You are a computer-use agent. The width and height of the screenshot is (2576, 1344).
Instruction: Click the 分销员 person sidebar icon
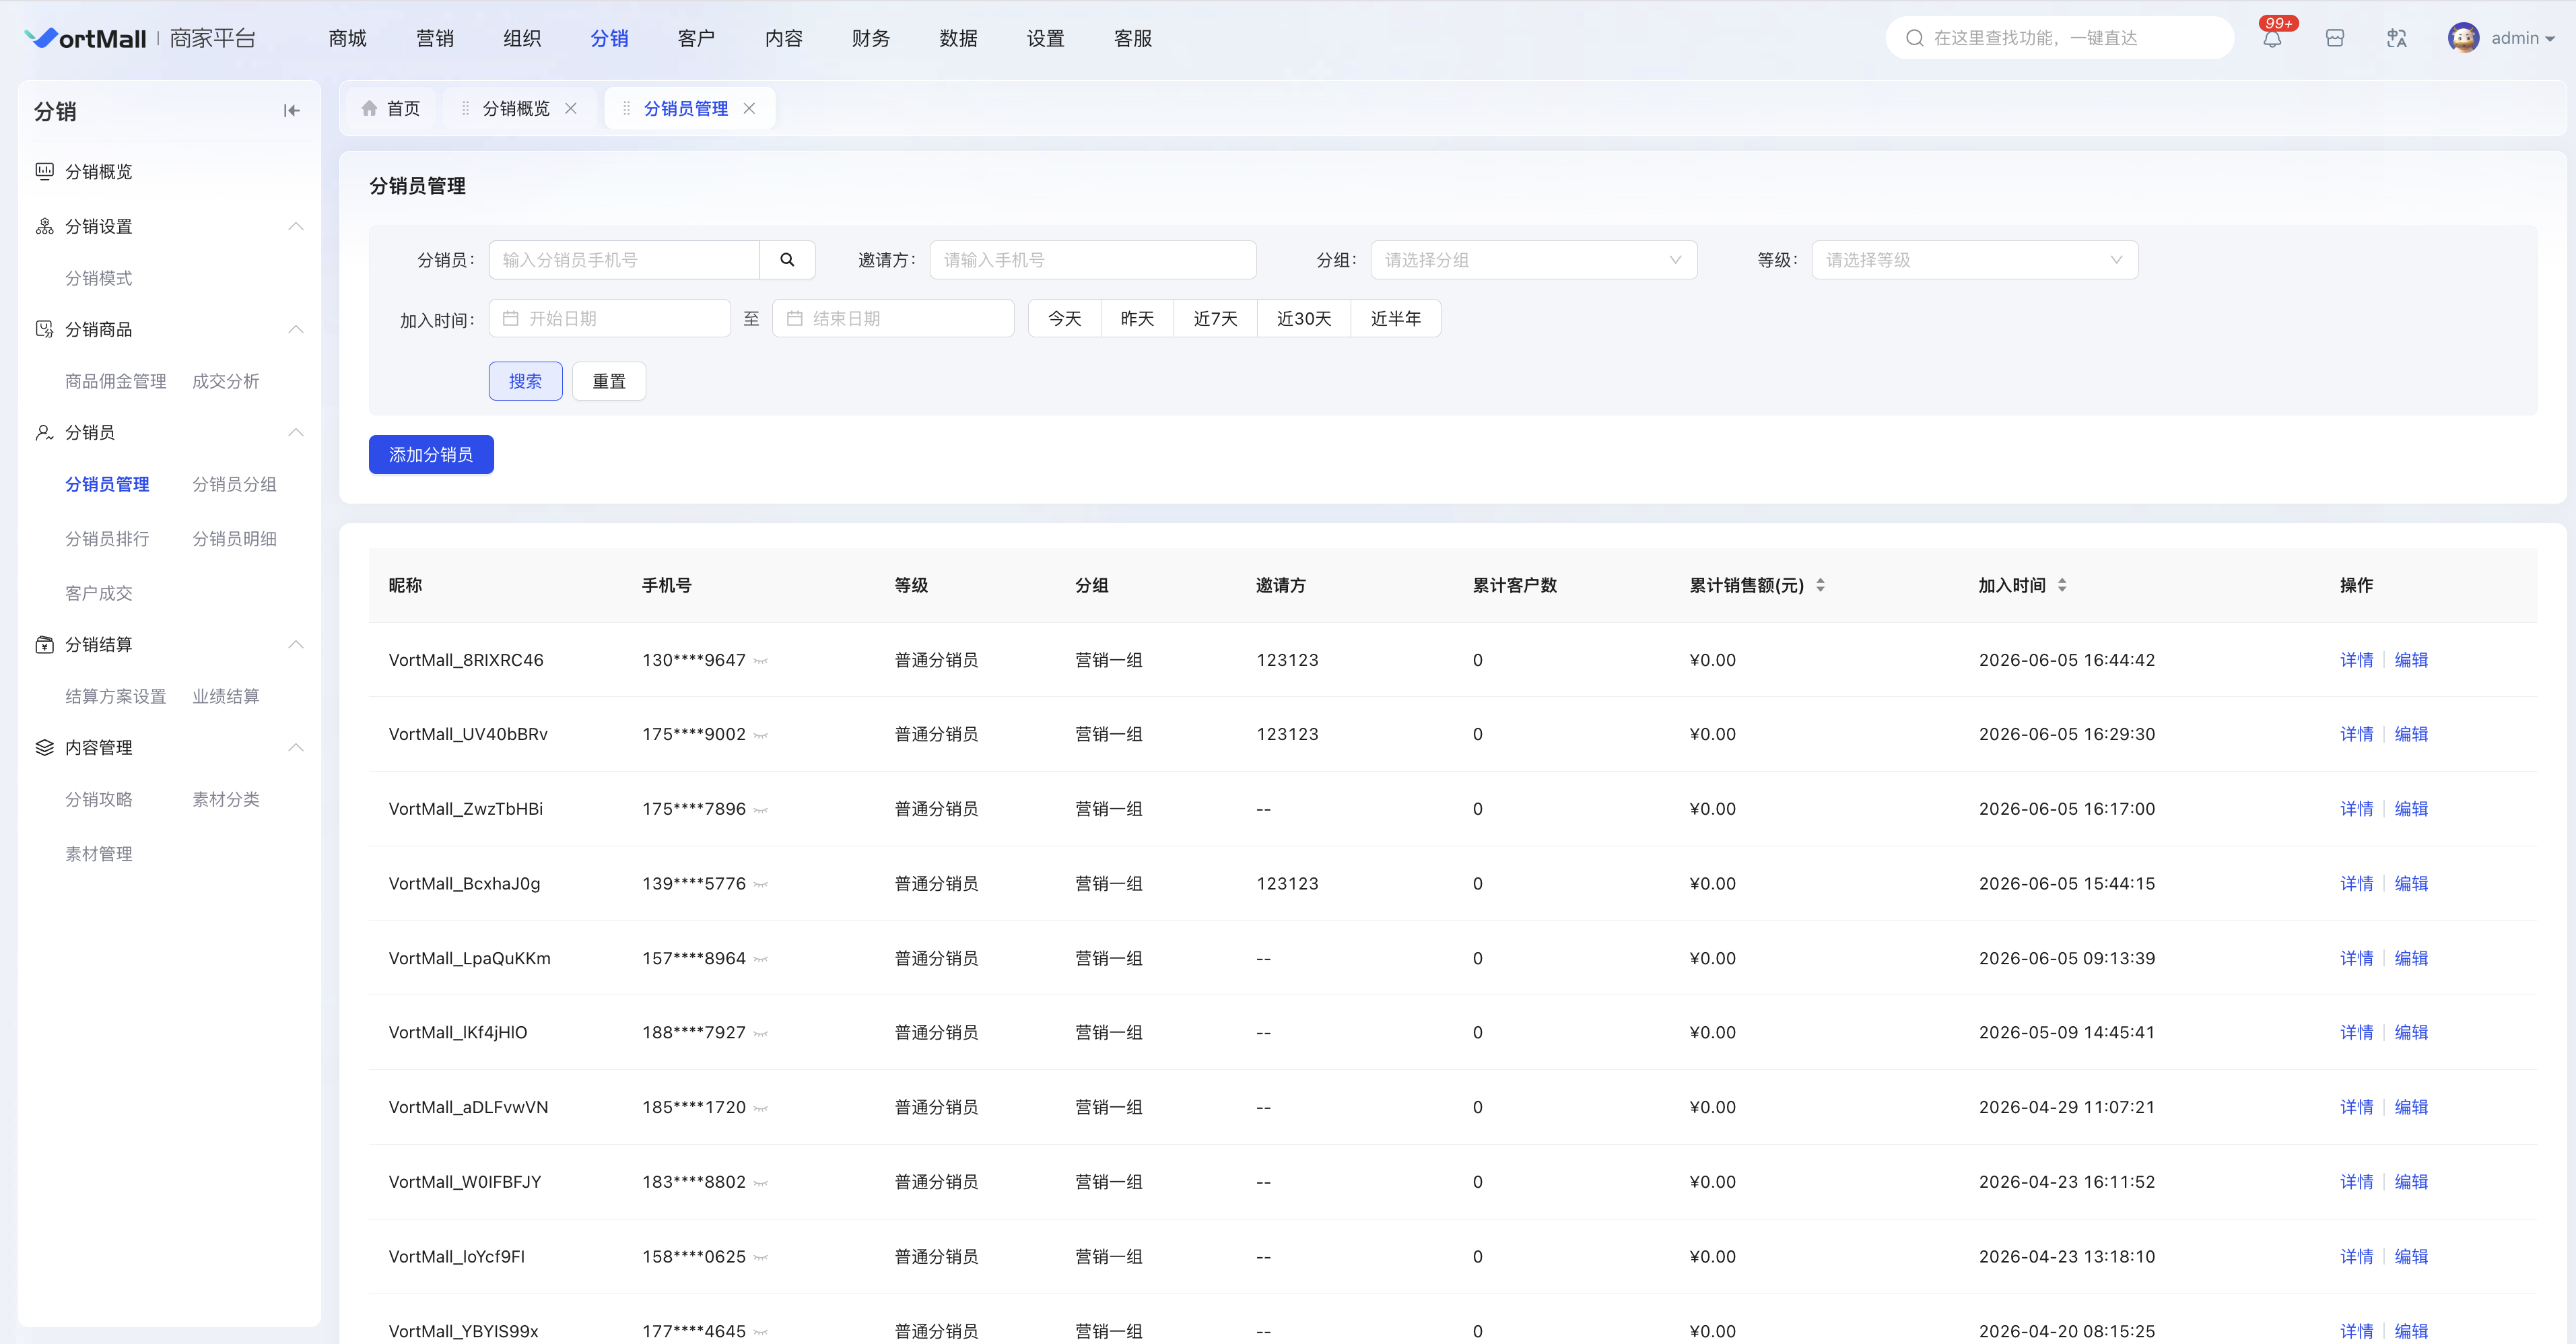click(x=44, y=432)
